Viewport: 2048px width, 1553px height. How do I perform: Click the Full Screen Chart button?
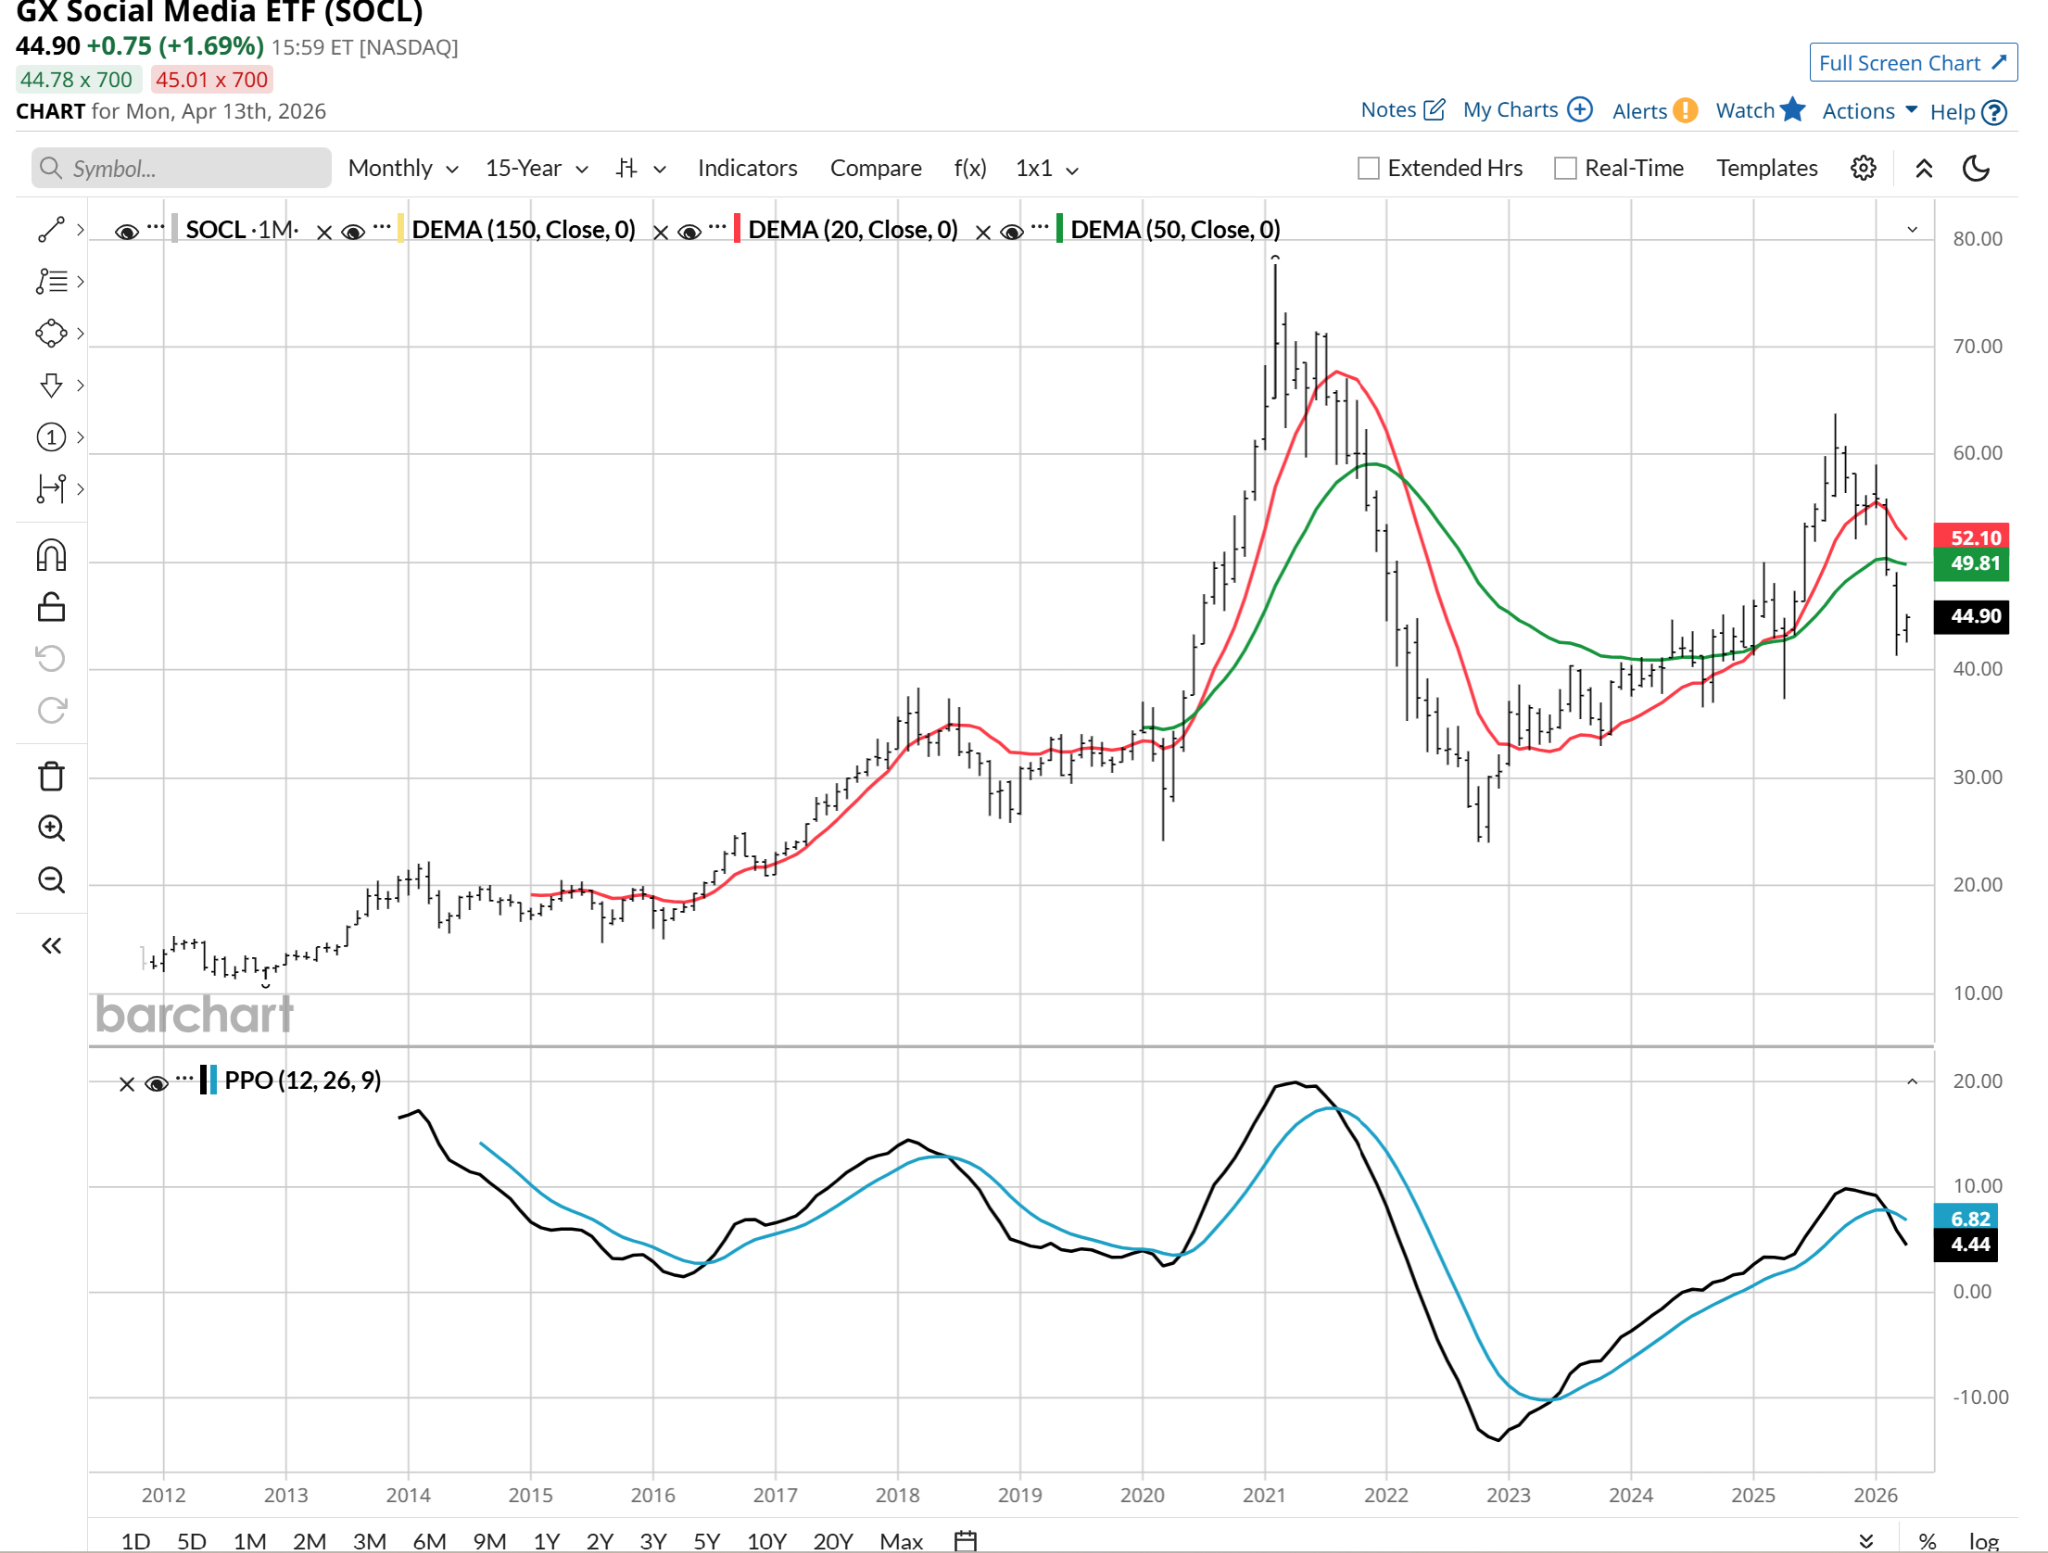coord(1912,63)
